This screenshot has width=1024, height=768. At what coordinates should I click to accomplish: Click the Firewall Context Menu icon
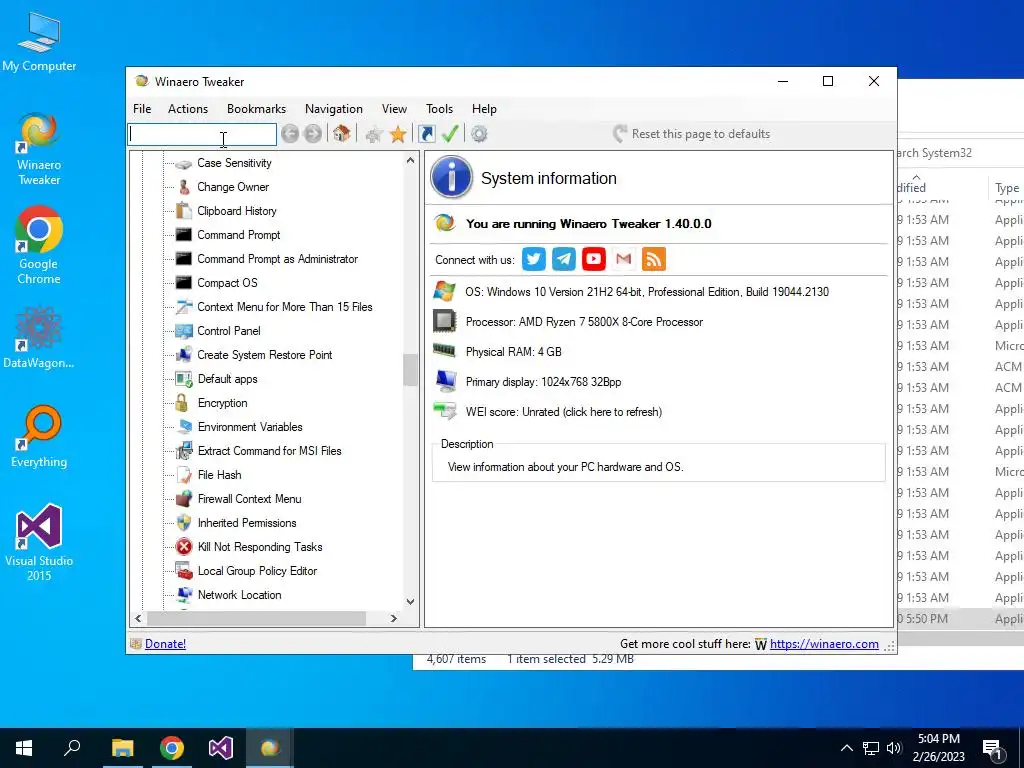[x=184, y=499]
